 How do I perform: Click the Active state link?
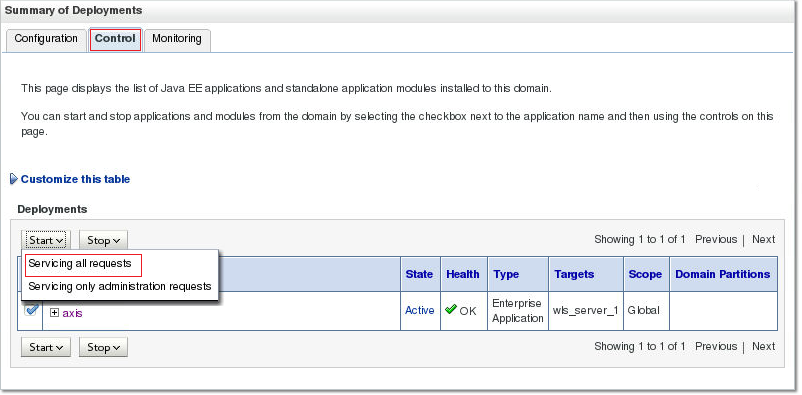tap(419, 310)
